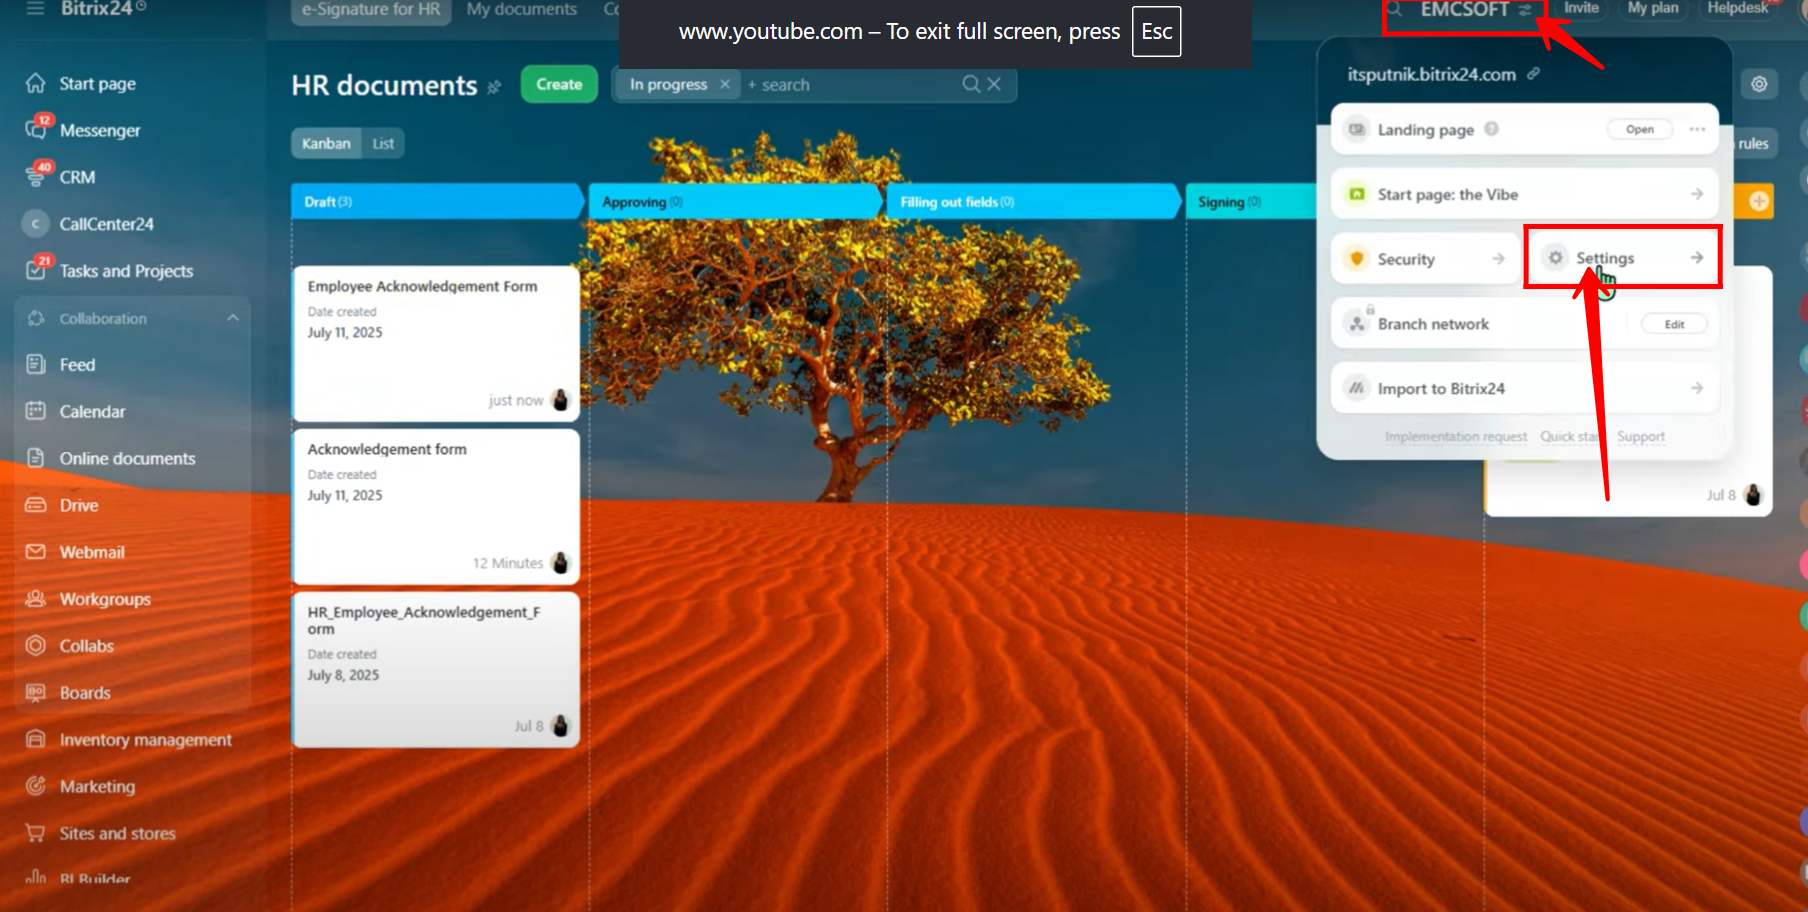Open Landing page more options dots
1808x912 pixels.
click(x=1697, y=129)
